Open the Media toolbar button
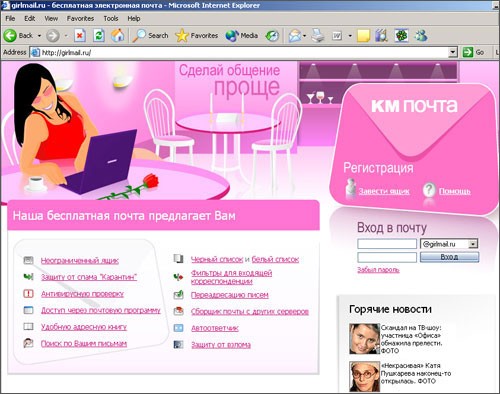The height and width of the screenshot is (394, 500). coord(242,36)
